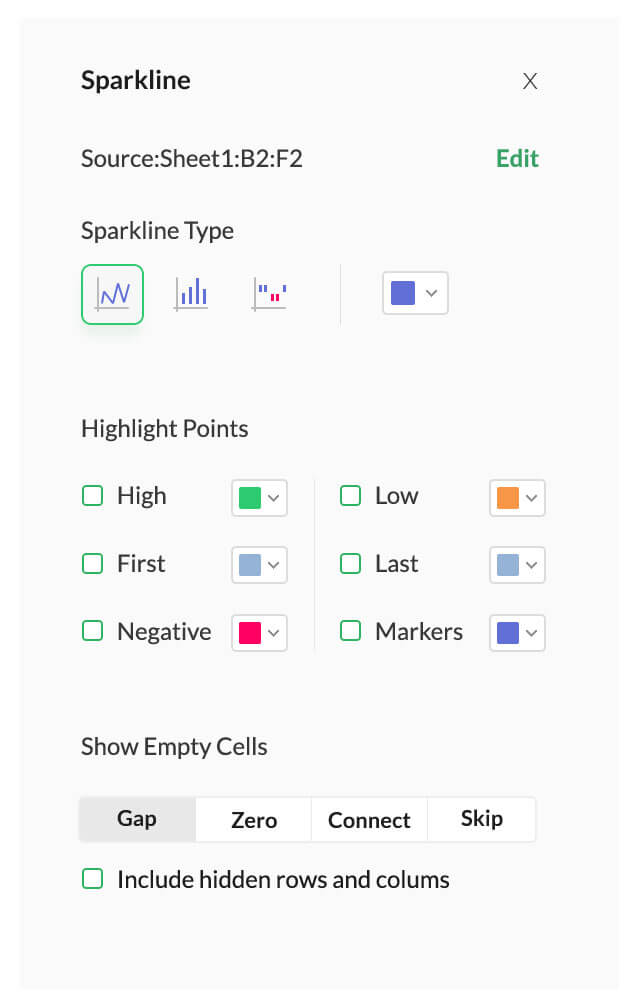Viewport: 639px width, 1007px height.
Task: Open the Negative point color dropdown
Action: click(258, 632)
